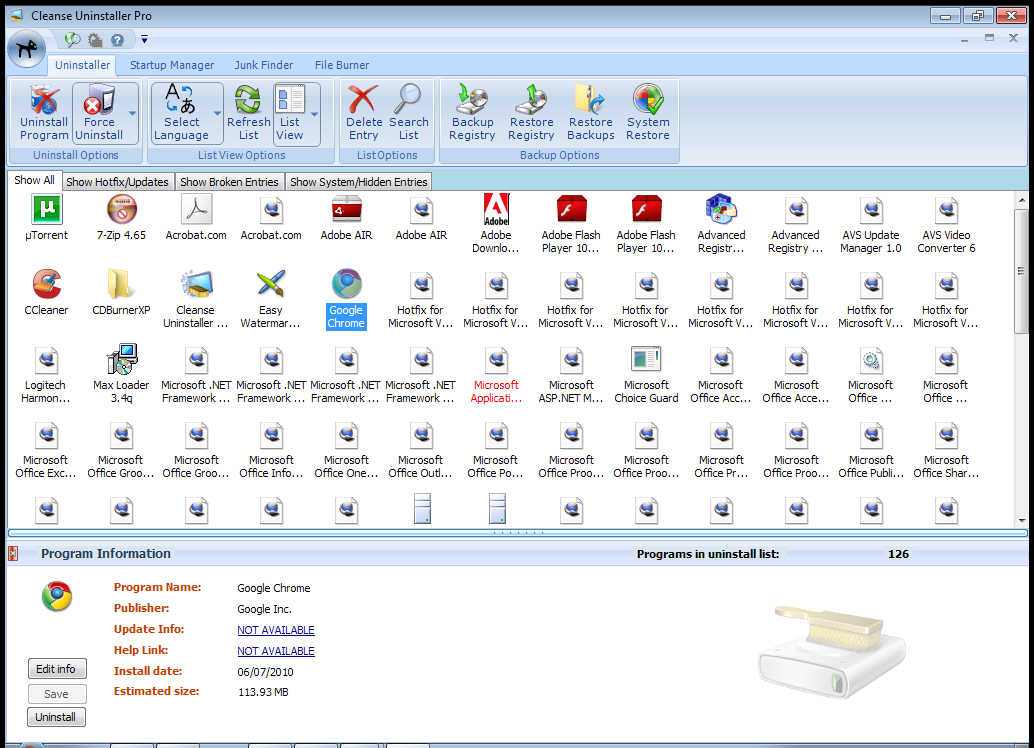This screenshot has height=748, width=1034.
Task: Open help via the question mark icon
Action: (x=117, y=40)
